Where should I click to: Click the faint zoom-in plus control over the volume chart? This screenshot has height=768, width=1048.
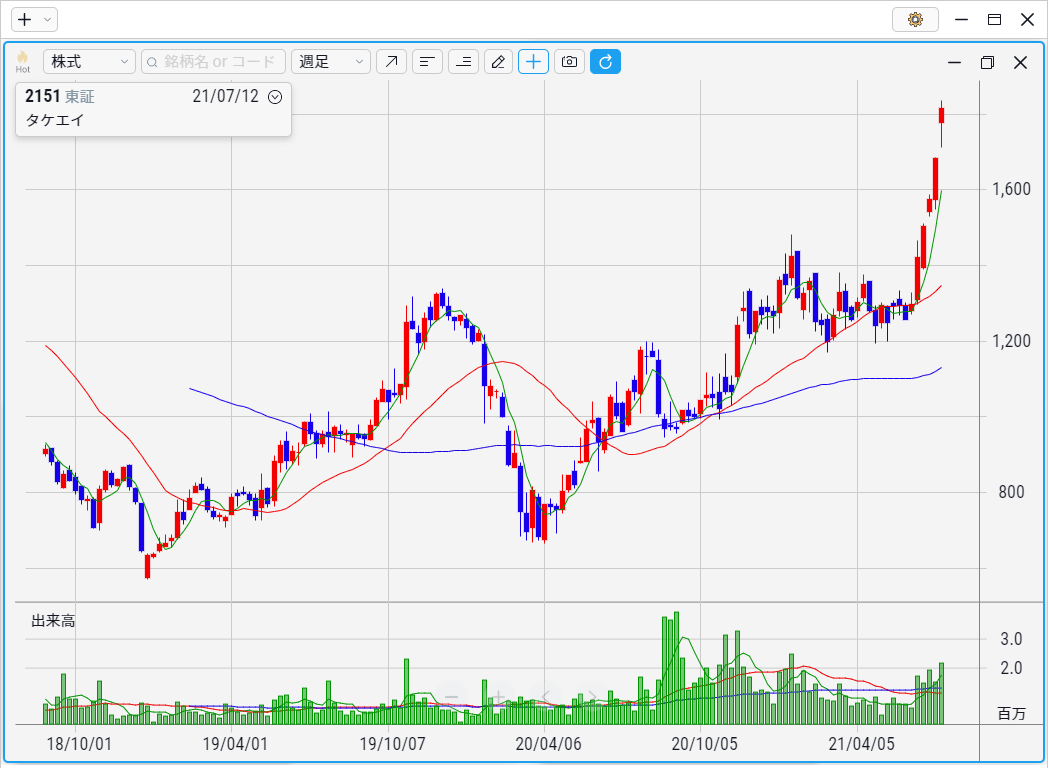(x=499, y=698)
